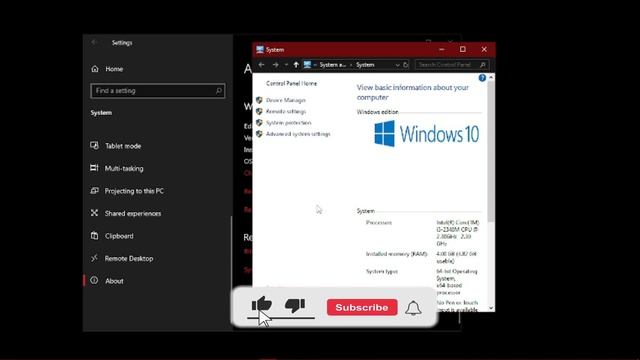The height and width of the screenshot is (360, 640).
Task: Click the thumbs up like icon
Action: tap(262, 304)
